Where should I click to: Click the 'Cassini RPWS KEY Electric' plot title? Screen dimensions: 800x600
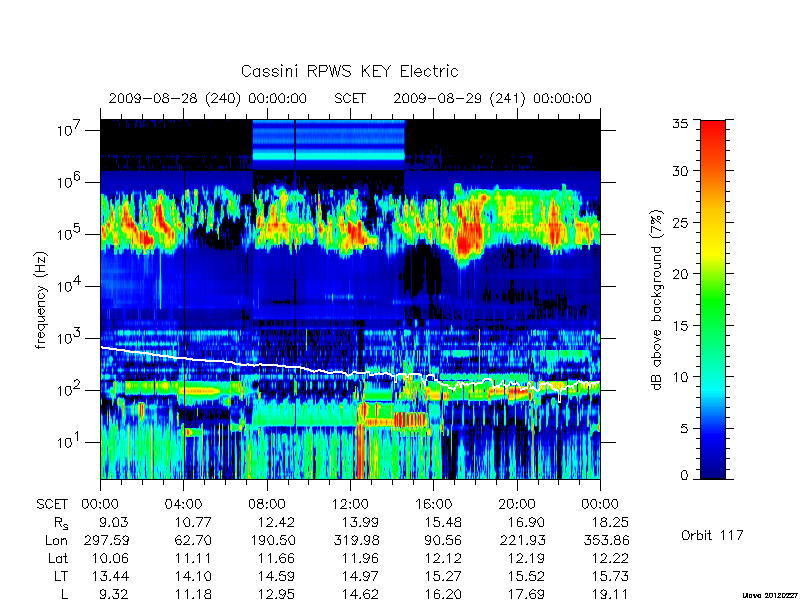(x=349, y=71)
